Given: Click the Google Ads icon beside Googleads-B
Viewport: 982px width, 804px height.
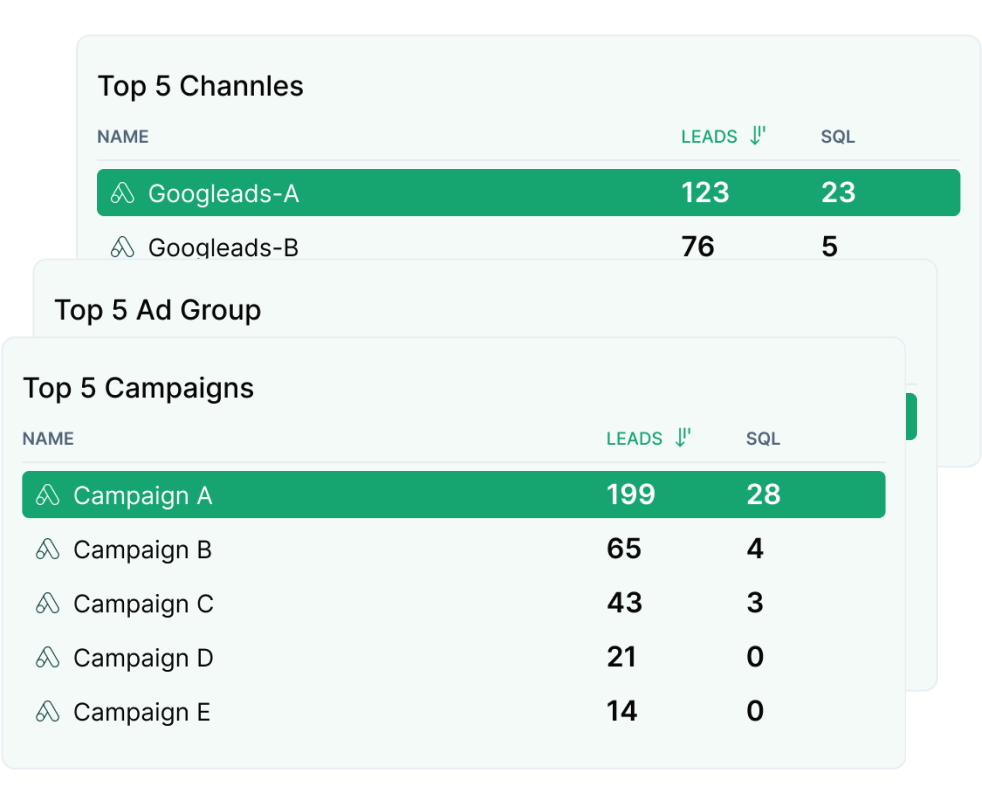Looking at the screenshot, I should coord(122,247).
